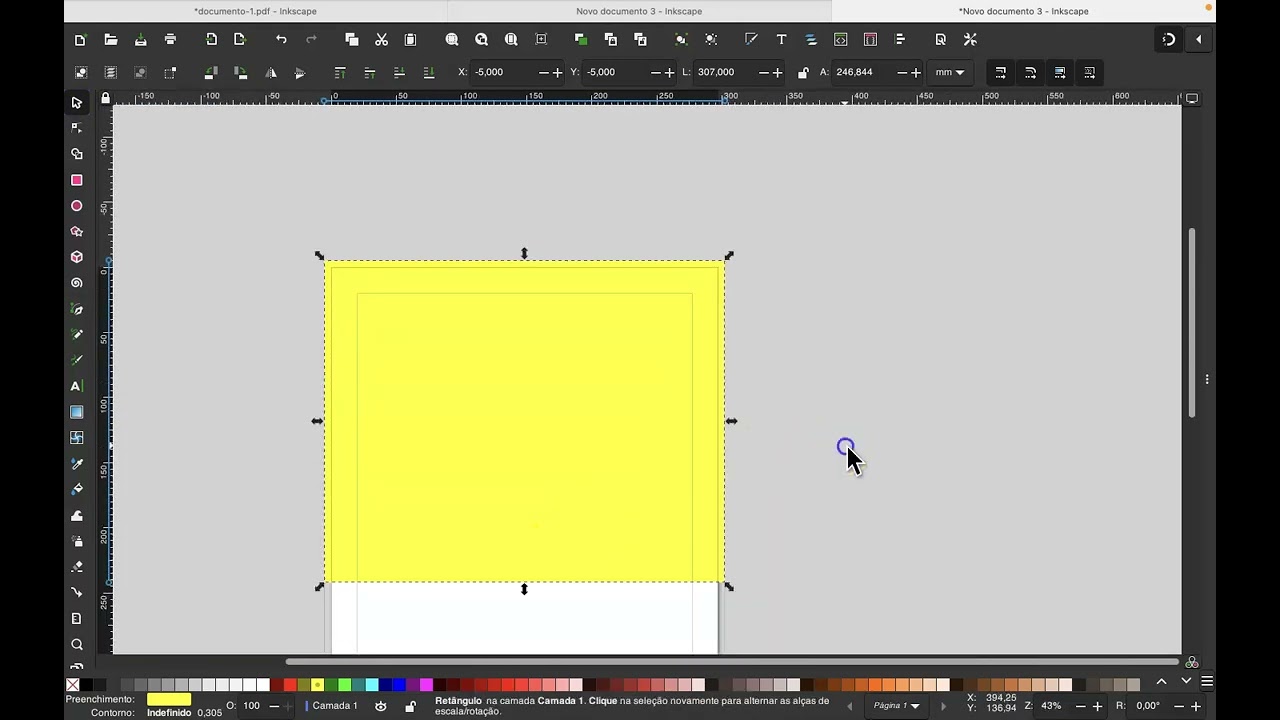Open the XML editor
Screen dimensions: 1280x720
pos(840,40)
